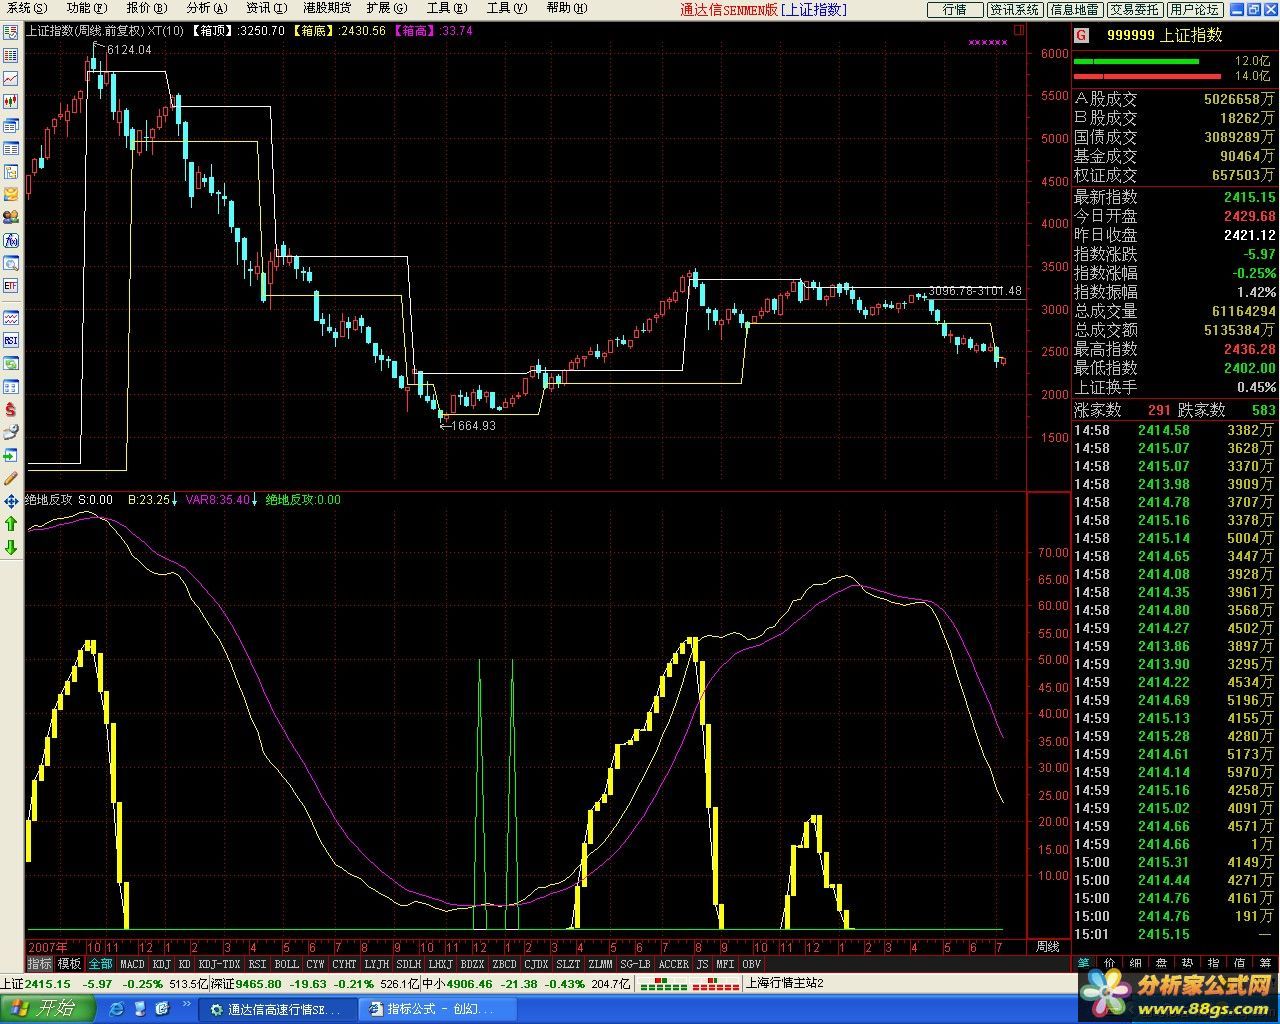The width and height of the screenshot is (1280, 1024).
Task: Click the quote grid table icon
Action: tap(11, 56)
